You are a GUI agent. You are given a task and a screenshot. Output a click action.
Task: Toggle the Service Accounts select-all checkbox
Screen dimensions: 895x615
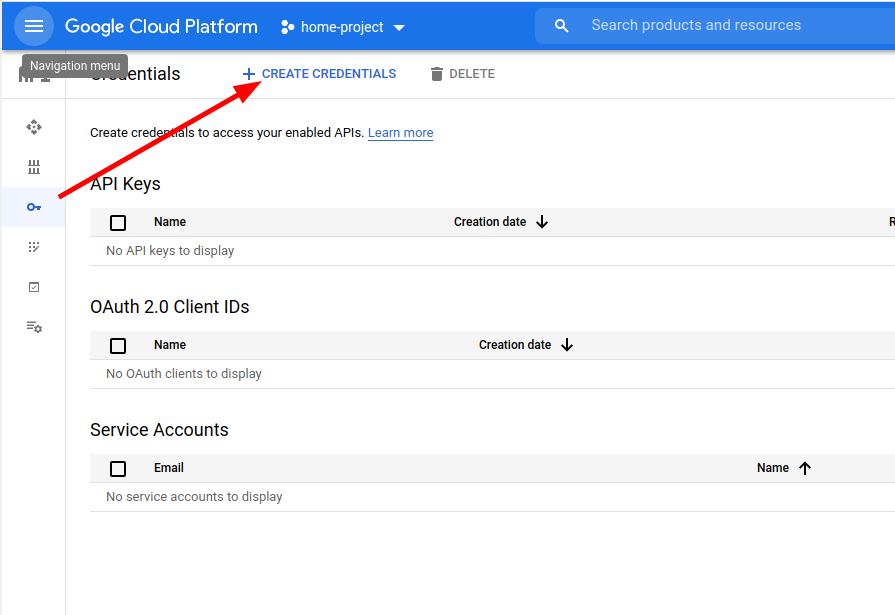[x=118, y=469]
